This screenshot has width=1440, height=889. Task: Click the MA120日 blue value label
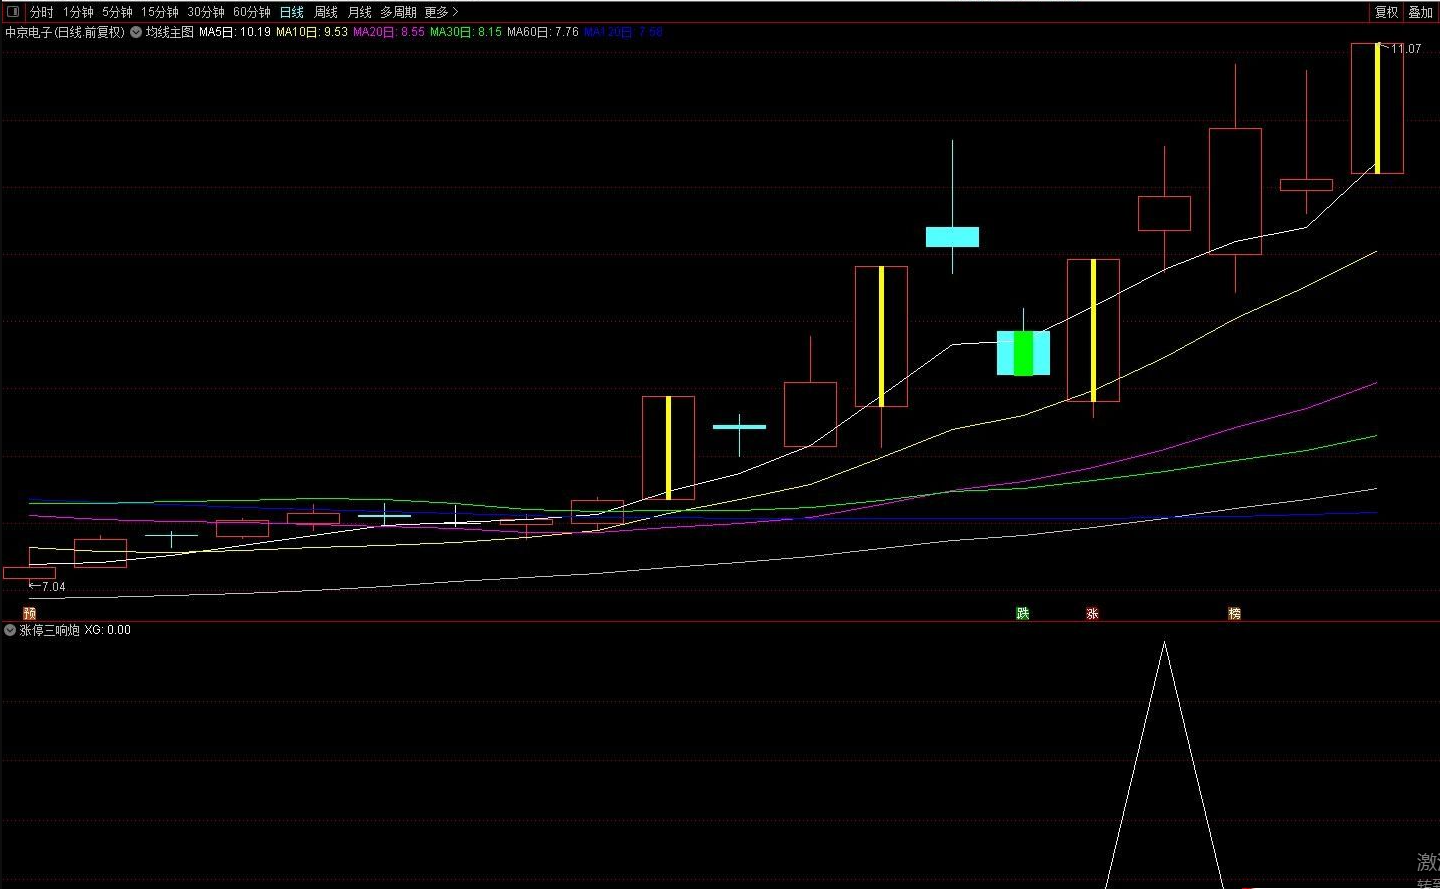[623, 32]
